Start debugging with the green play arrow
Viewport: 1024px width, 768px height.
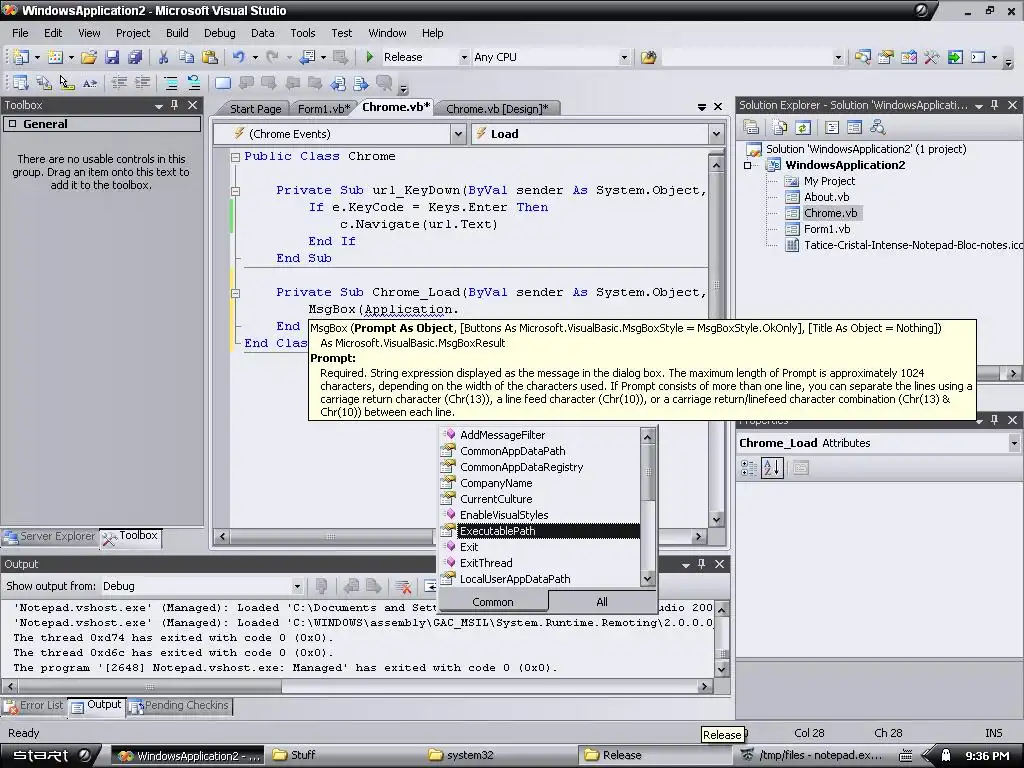tap(370, 57)
